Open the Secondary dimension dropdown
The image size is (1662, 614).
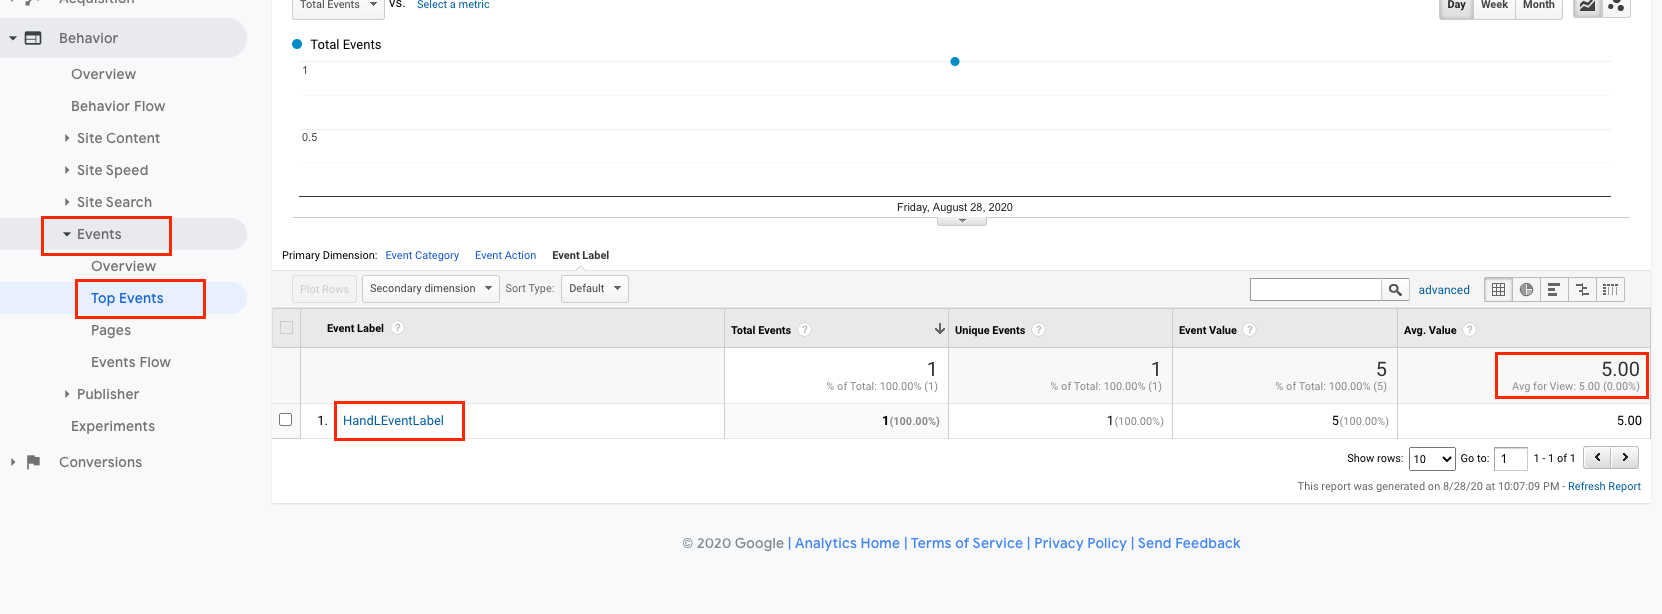(430, 289)
